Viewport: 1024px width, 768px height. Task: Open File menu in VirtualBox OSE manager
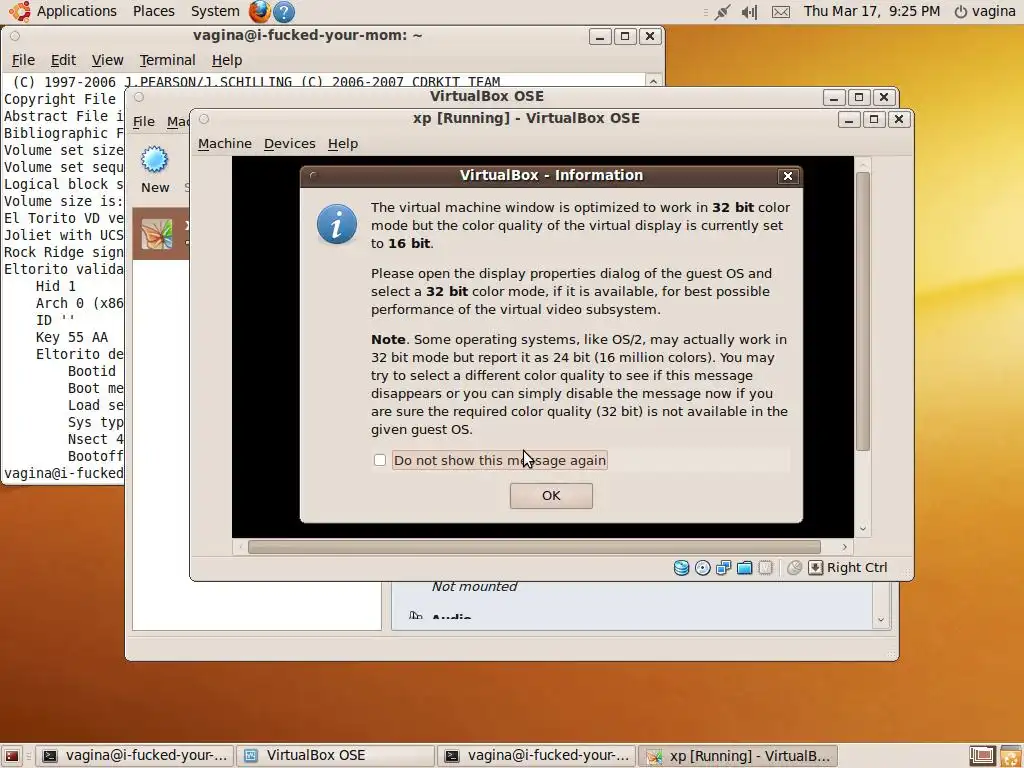click(144, 121)
